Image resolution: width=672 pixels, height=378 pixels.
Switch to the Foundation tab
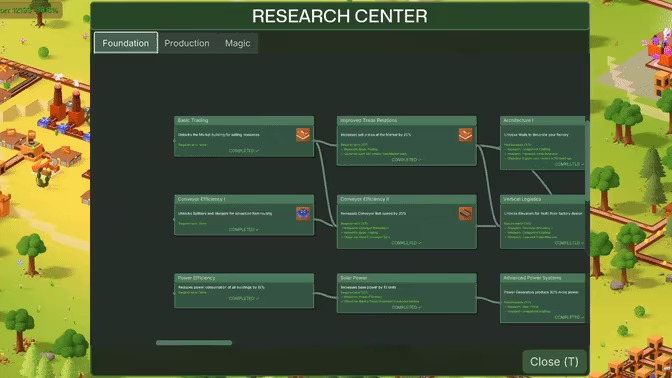point(126,43)
